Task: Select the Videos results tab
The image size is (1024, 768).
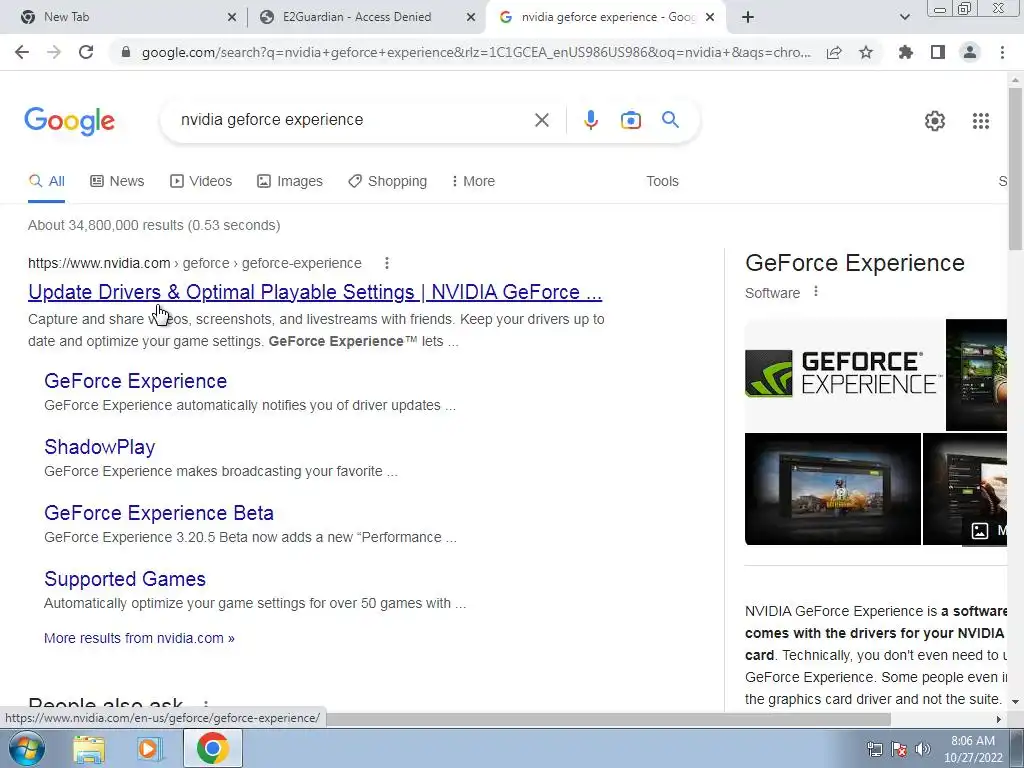Action: coord(200,181)
